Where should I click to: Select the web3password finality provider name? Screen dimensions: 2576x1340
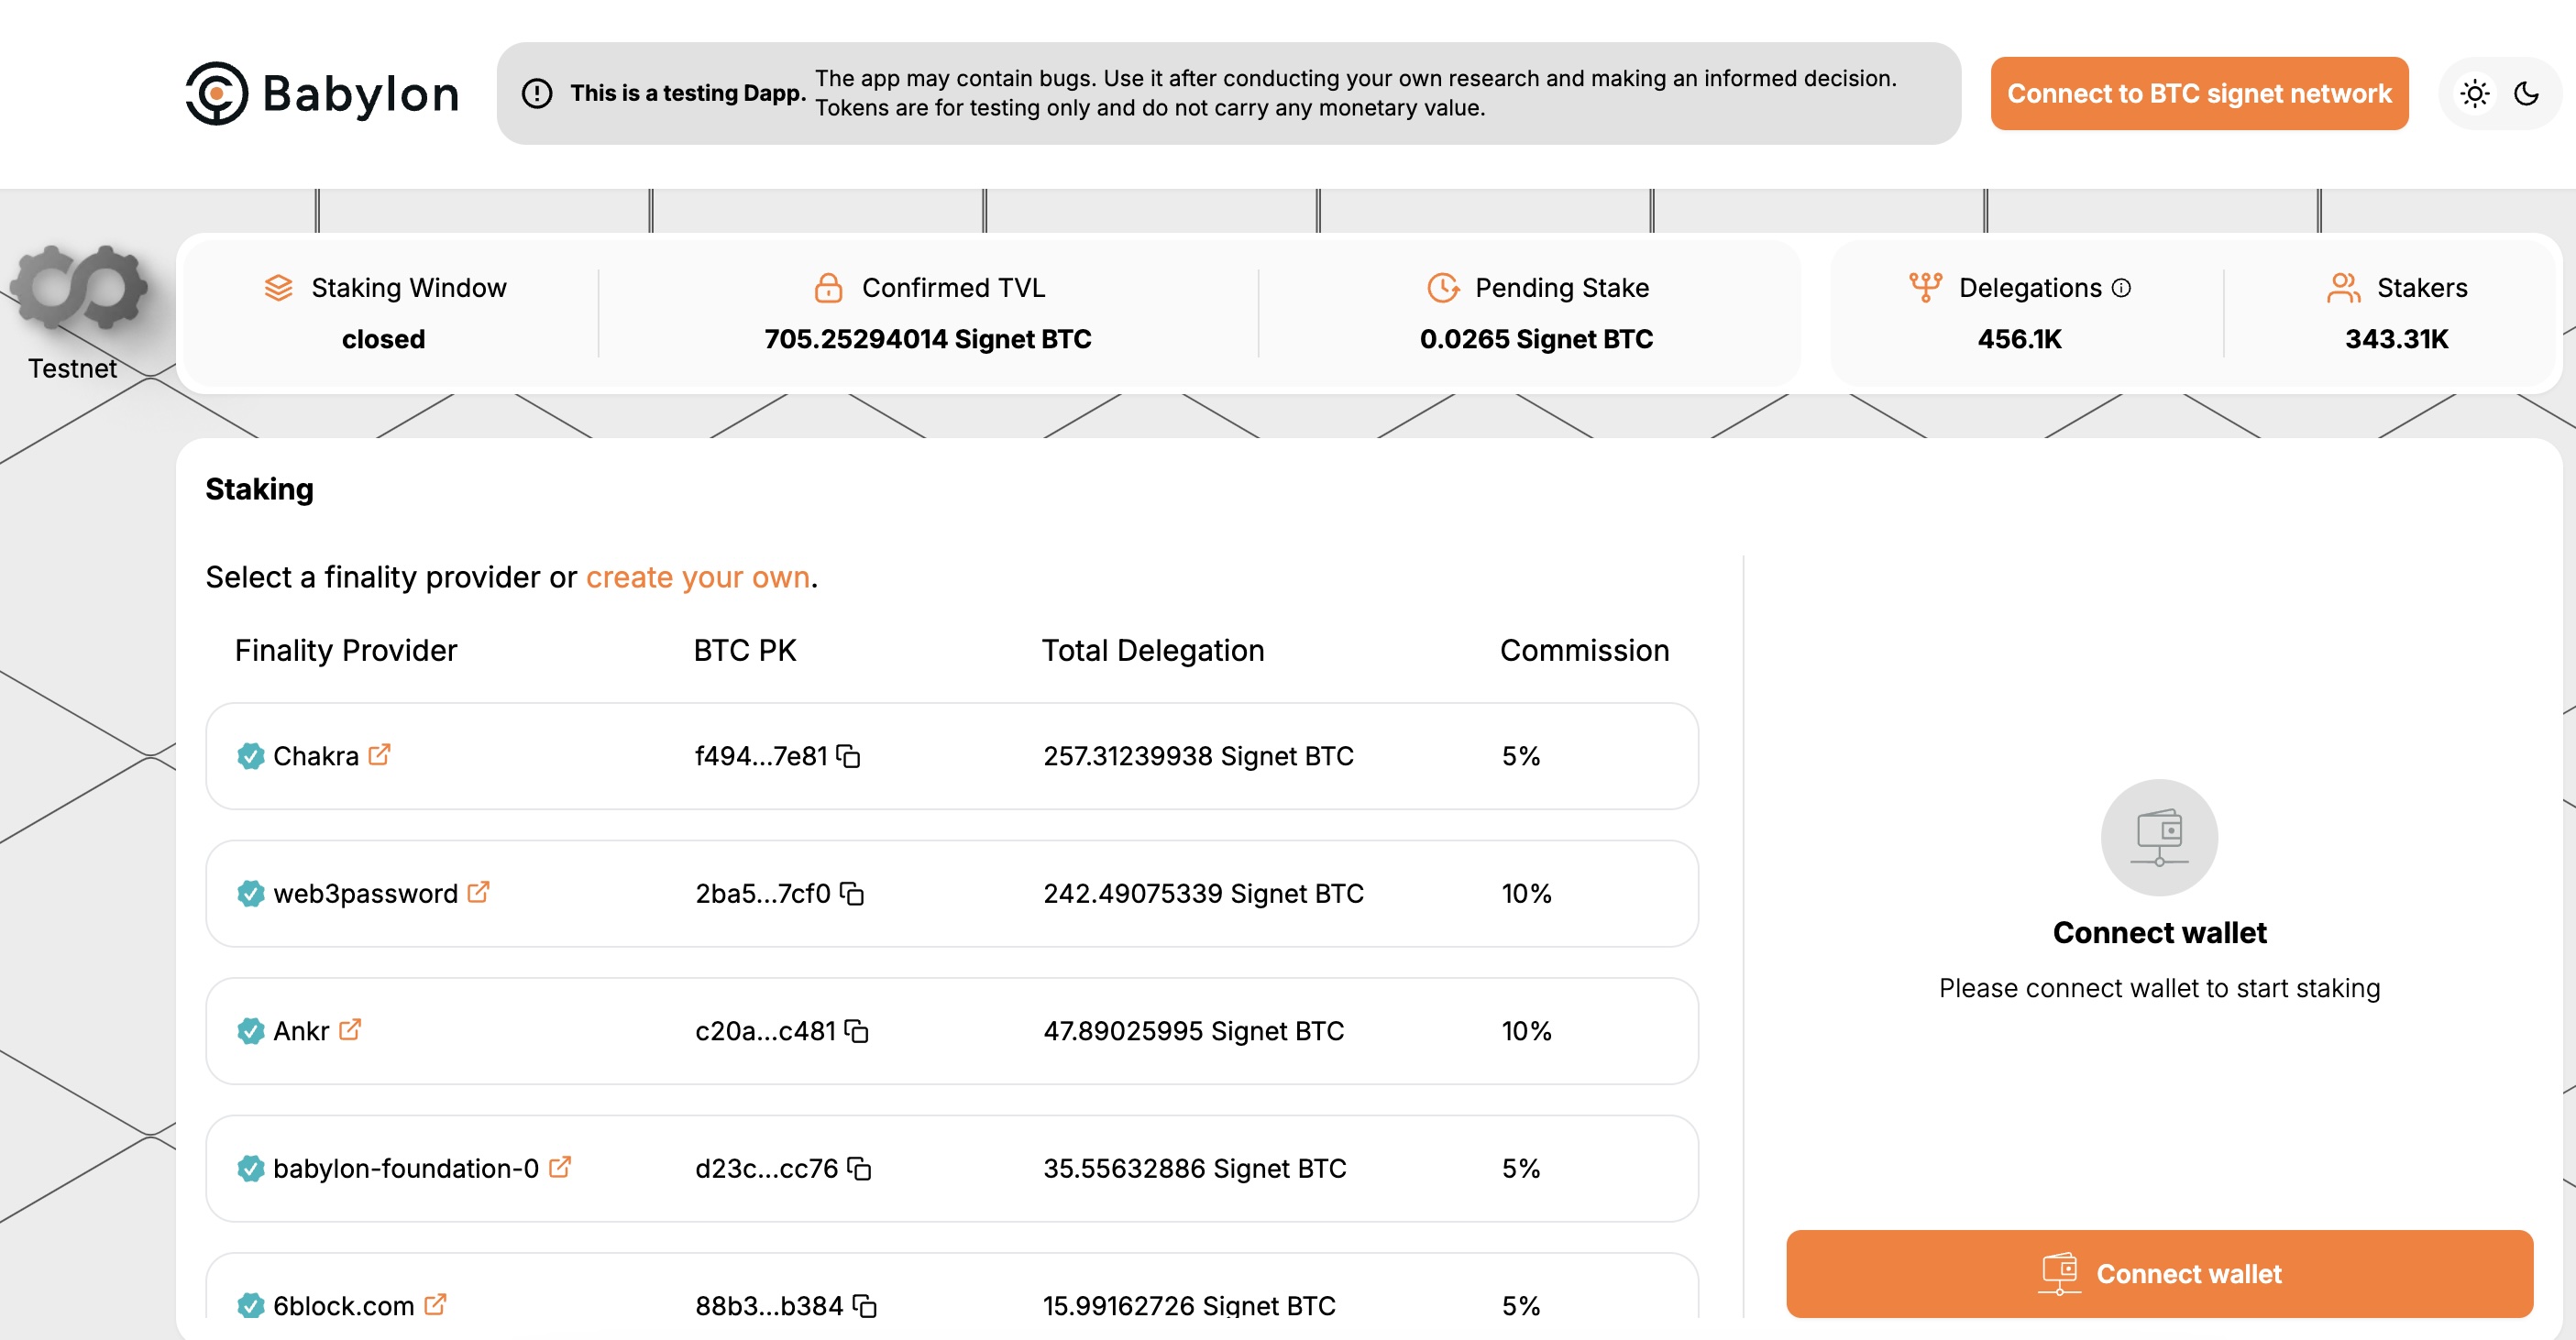tap(365, 893)
